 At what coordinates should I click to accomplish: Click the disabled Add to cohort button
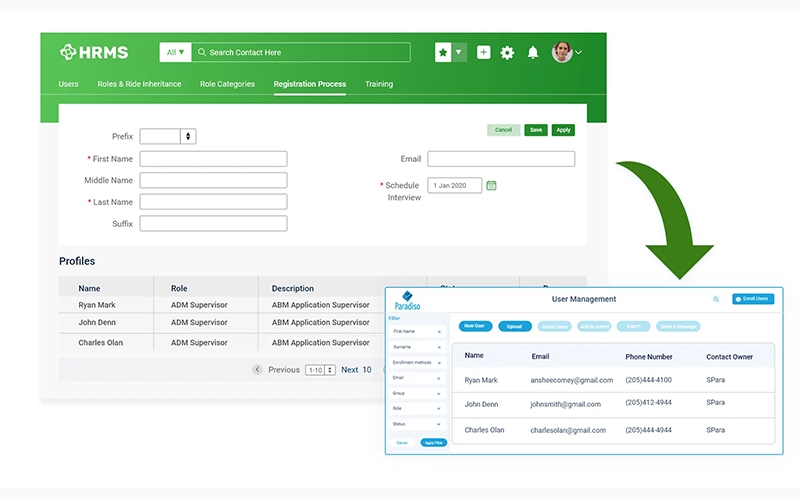pyautogui.click(x=594, y=326)
